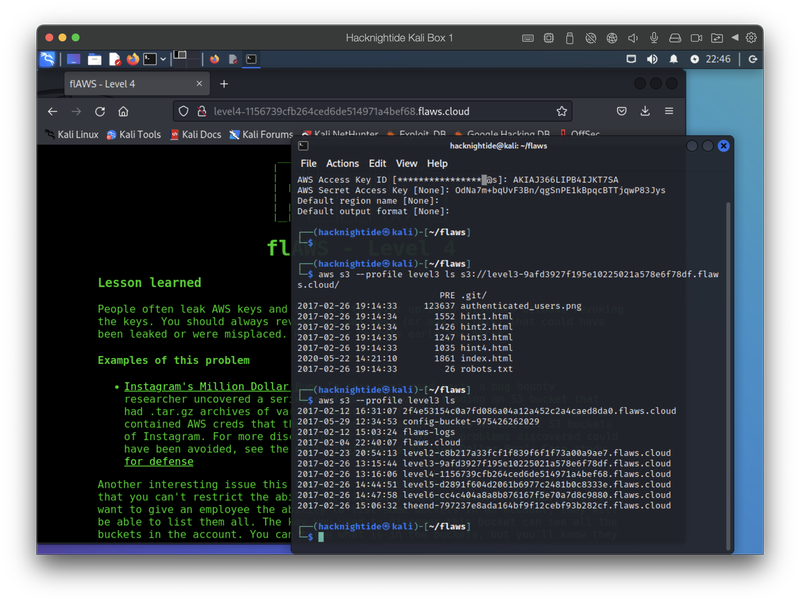Screen dimensions: 800x603
Task: Open the terminal Actions menu
Action: 342,163
